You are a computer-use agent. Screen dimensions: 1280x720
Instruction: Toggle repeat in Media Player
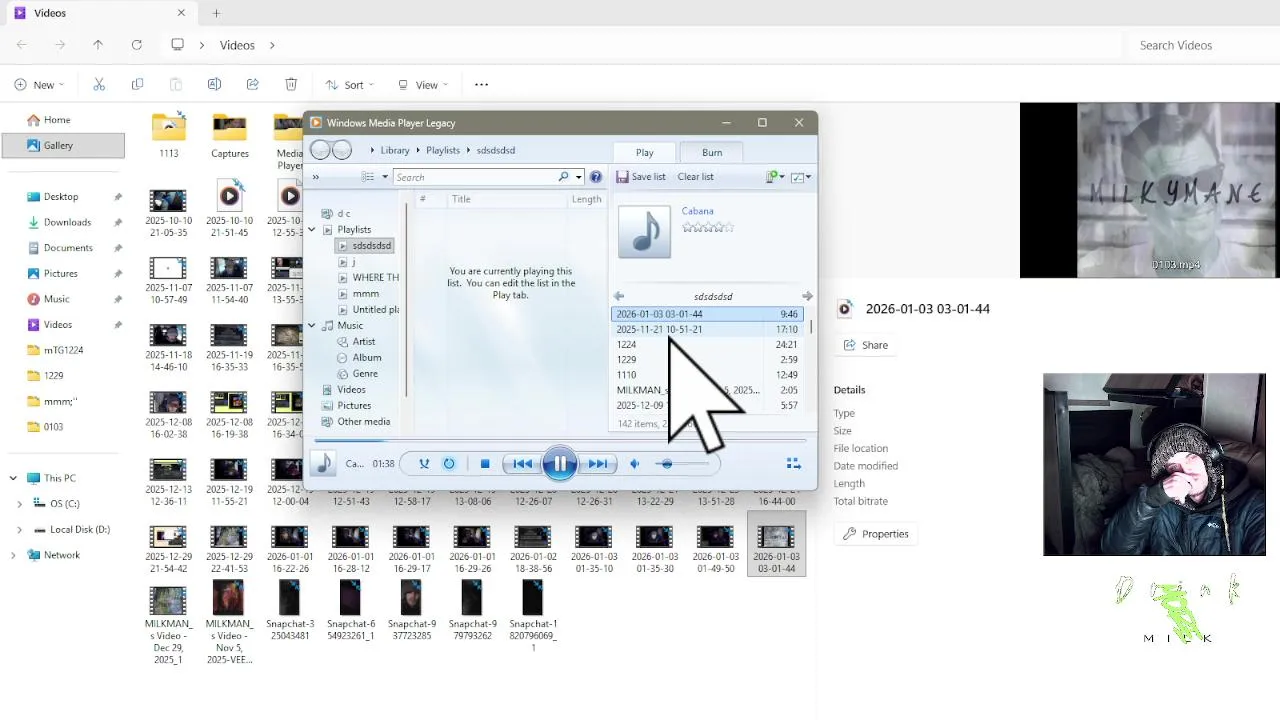click(449, 464)
